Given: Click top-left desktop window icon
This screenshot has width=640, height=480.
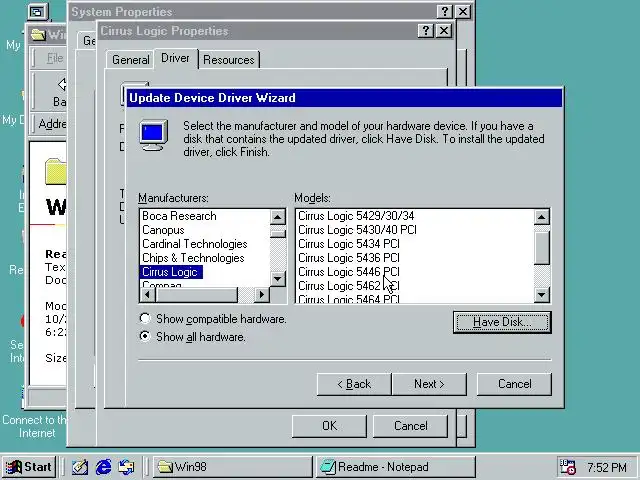Looking at the screenshot, I should (x=38, y=12).
